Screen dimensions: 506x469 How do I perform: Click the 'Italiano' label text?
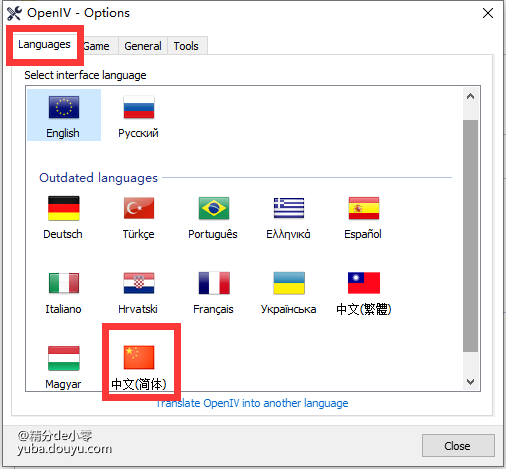click(x=63, y=309)
